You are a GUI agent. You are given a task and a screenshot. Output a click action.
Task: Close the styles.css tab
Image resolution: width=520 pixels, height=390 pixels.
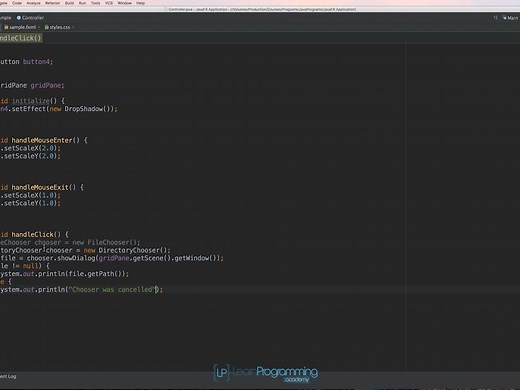click(73, 27)
